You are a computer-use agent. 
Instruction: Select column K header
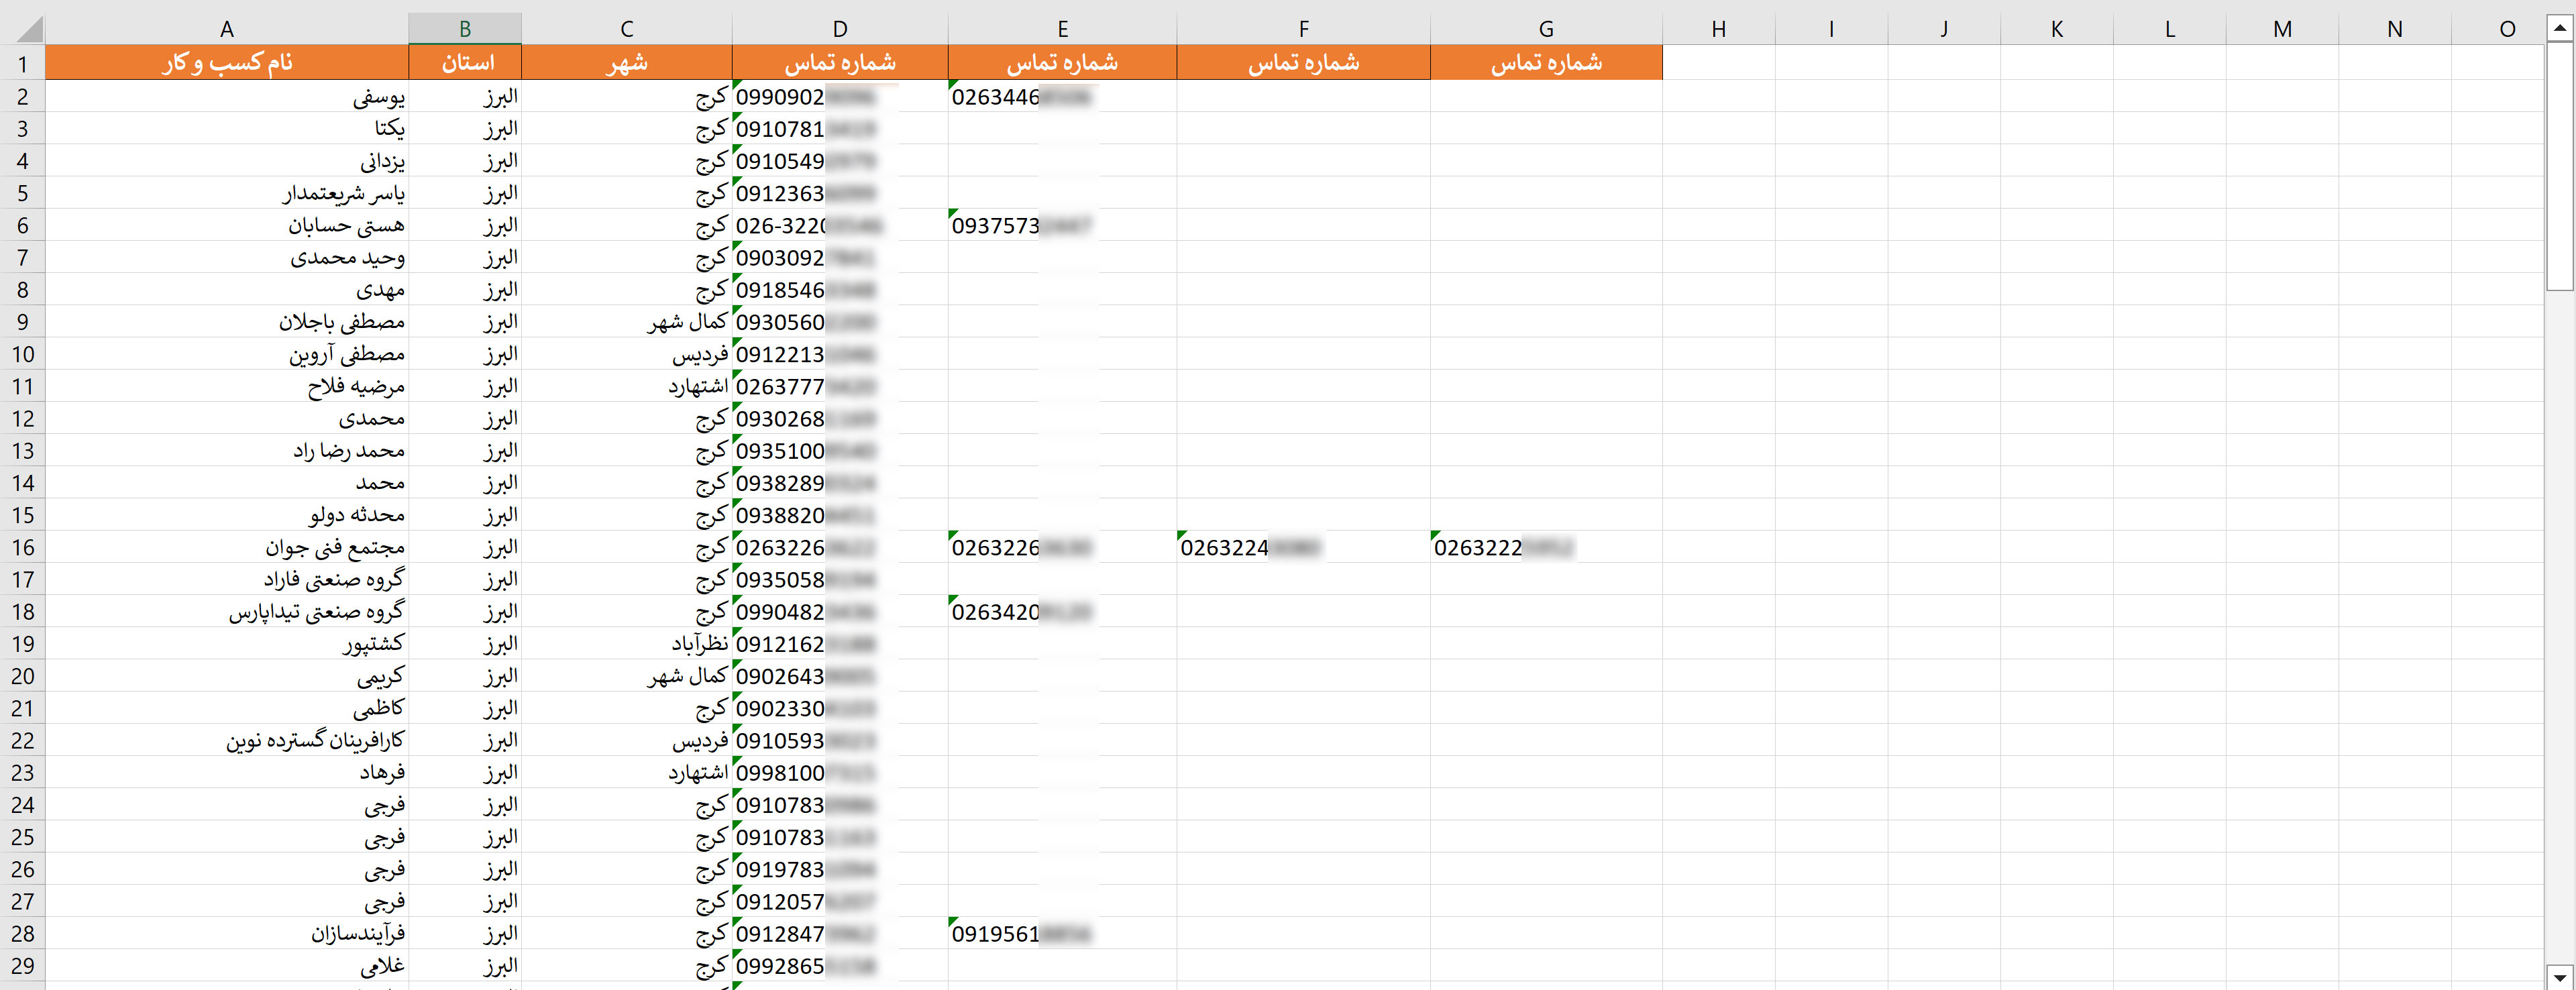tap(2057, 29)
